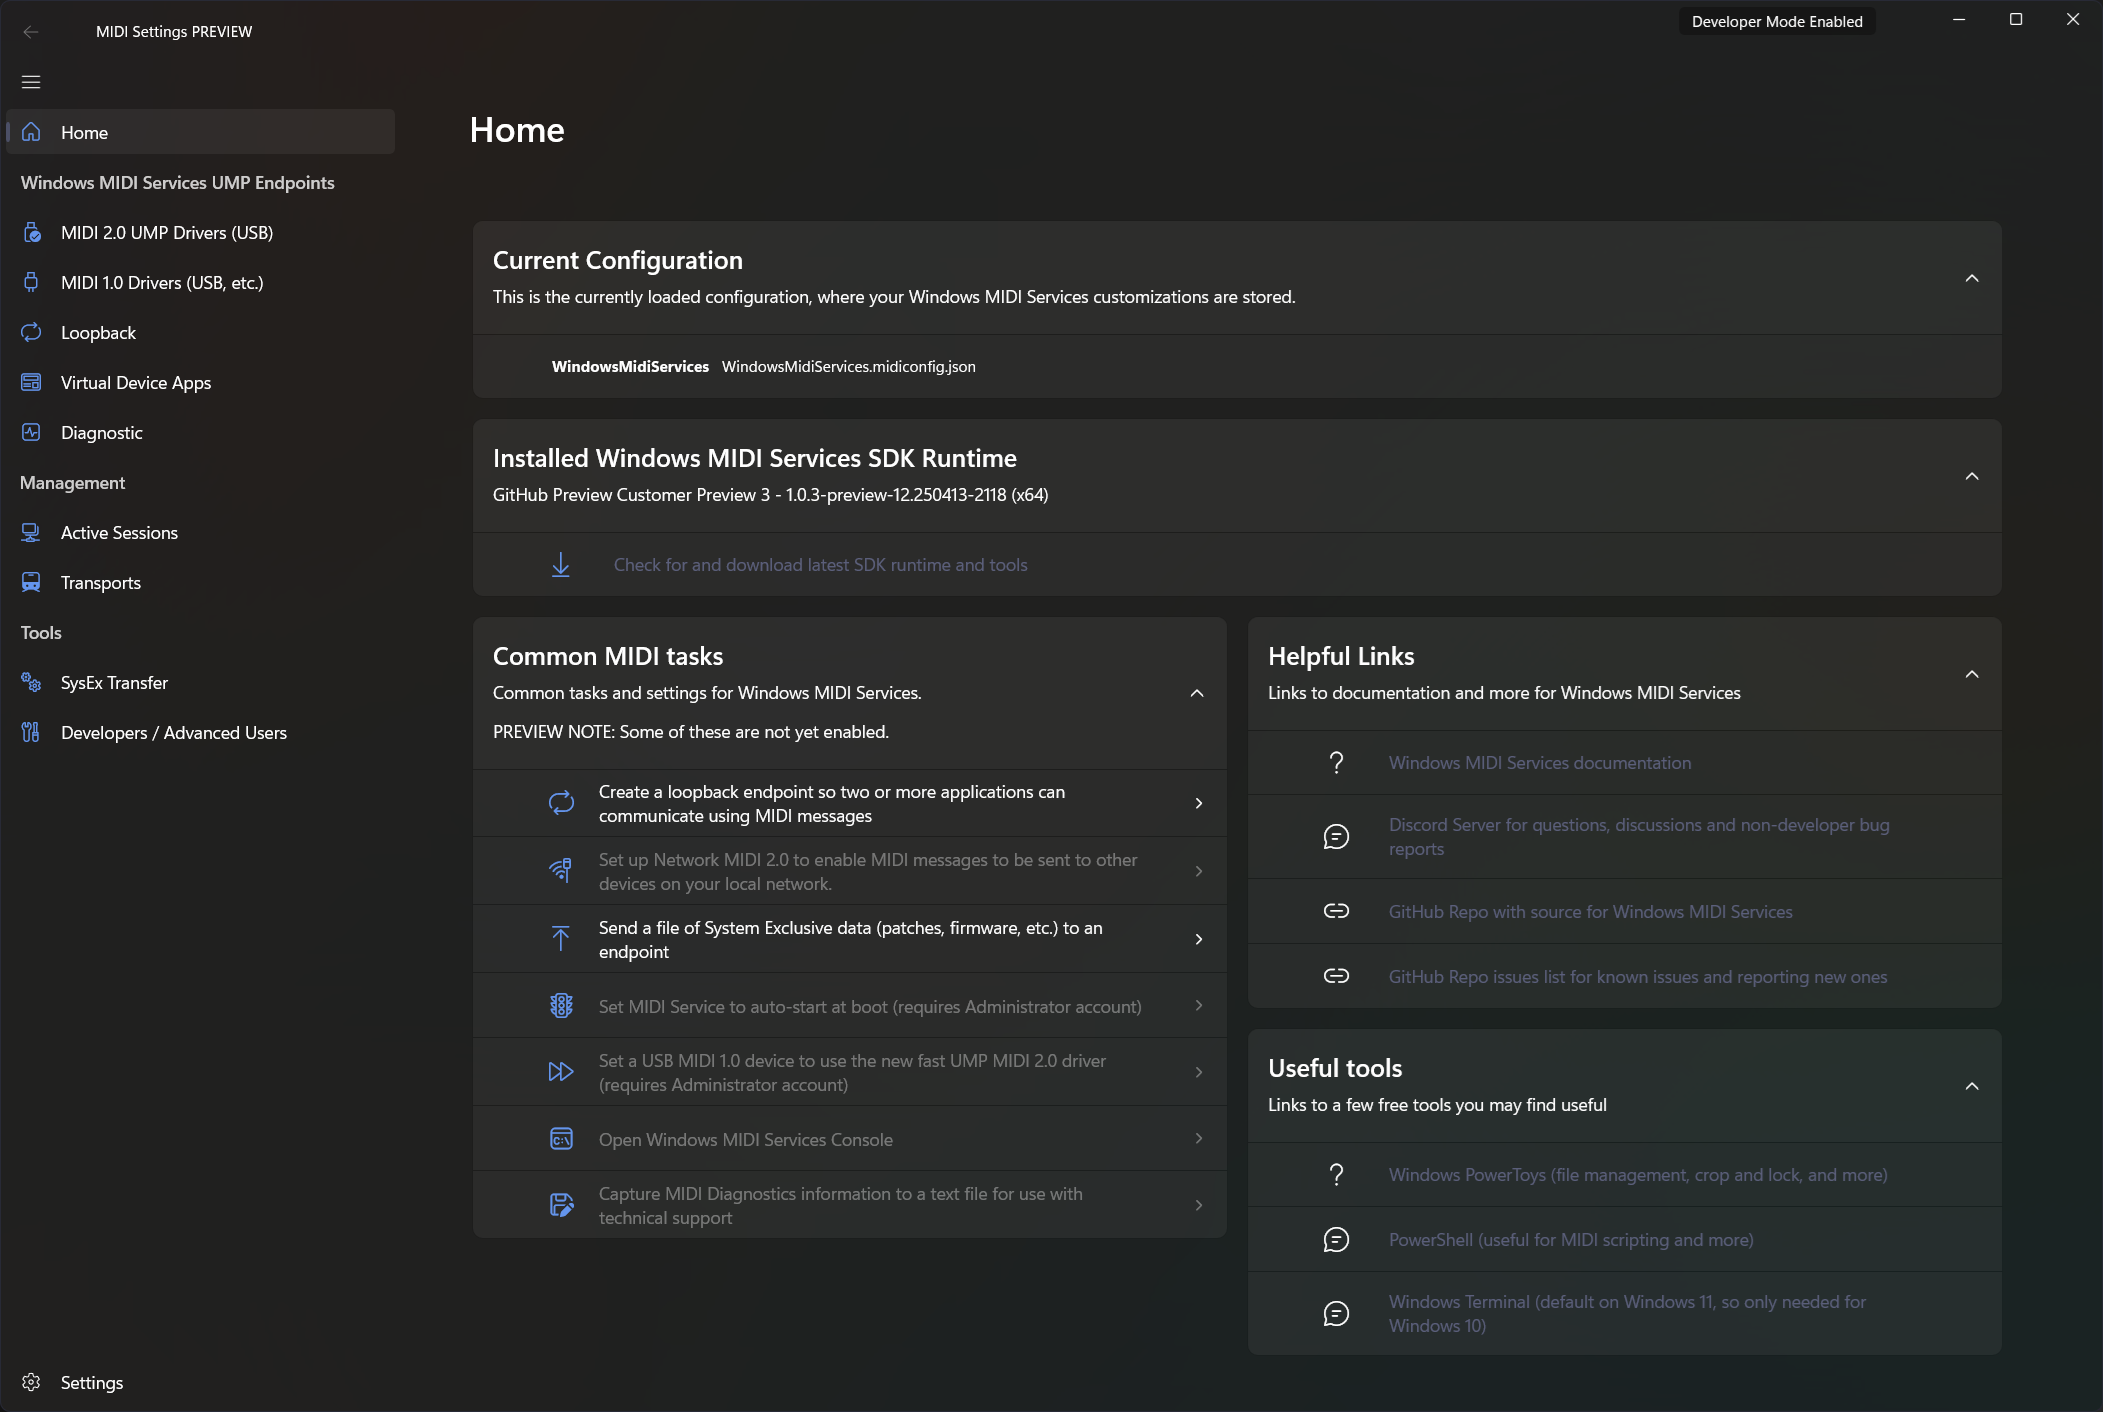Viewport: 2103px width, 1412px height.
Task: Click the Virtual Device Apps icon
Action: (x=31, y=382)
